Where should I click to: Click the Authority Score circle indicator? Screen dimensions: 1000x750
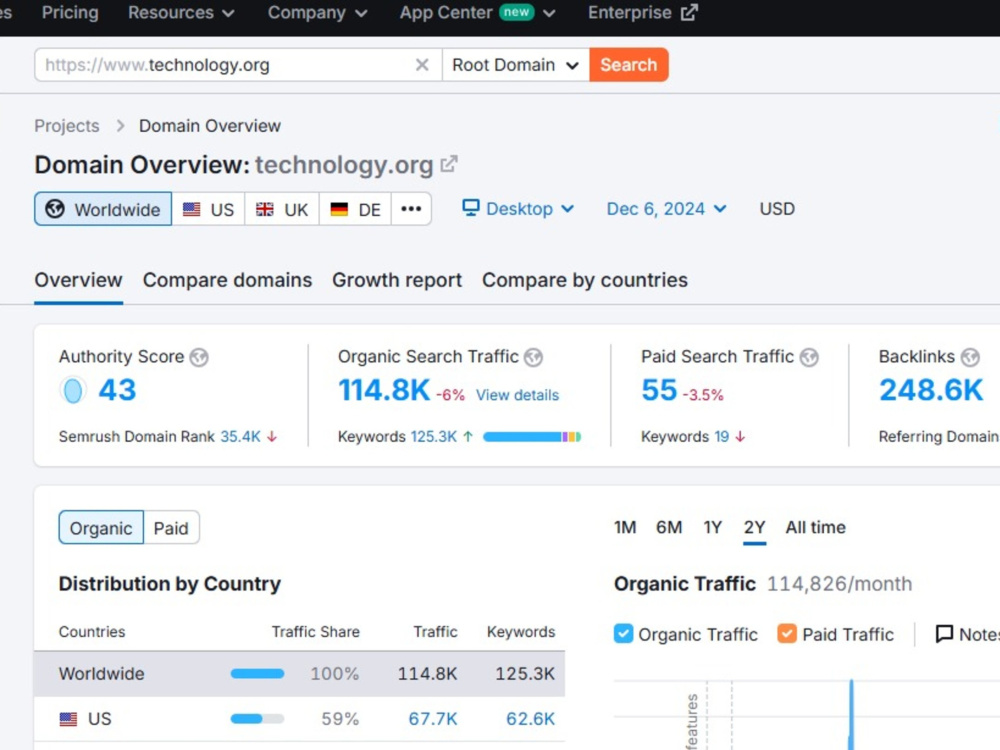[73, 390]
